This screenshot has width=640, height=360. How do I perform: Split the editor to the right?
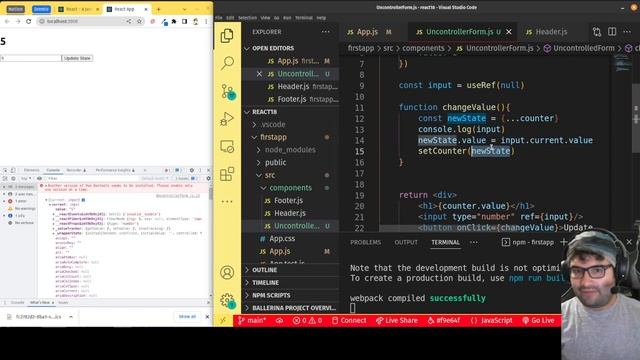point(612,32)
